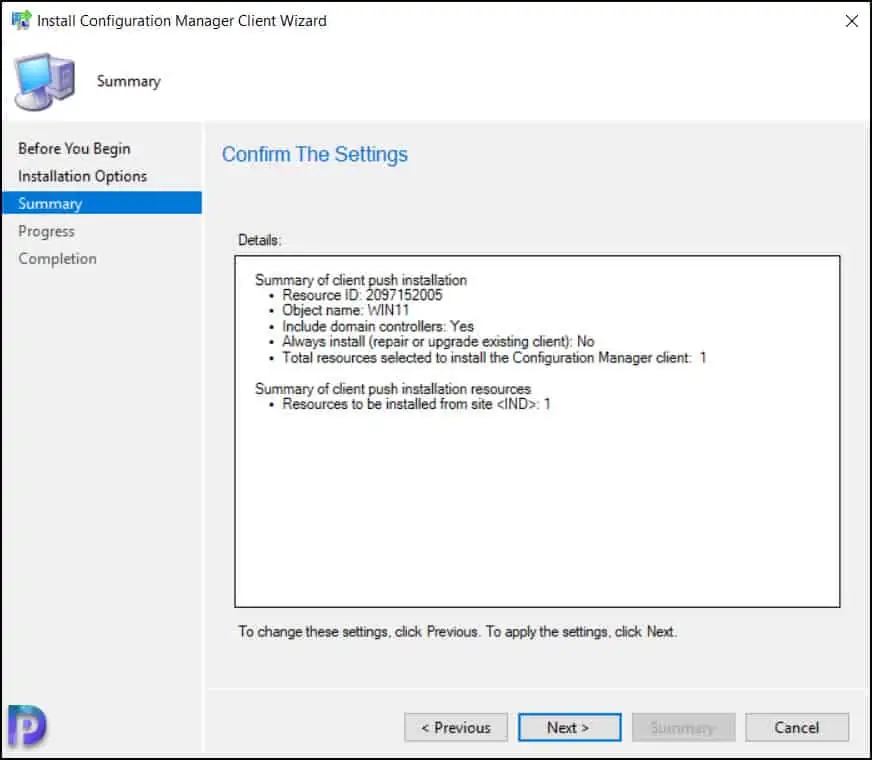Select the Progress step in sidebar
872x760 pixels.
point(46,231)
